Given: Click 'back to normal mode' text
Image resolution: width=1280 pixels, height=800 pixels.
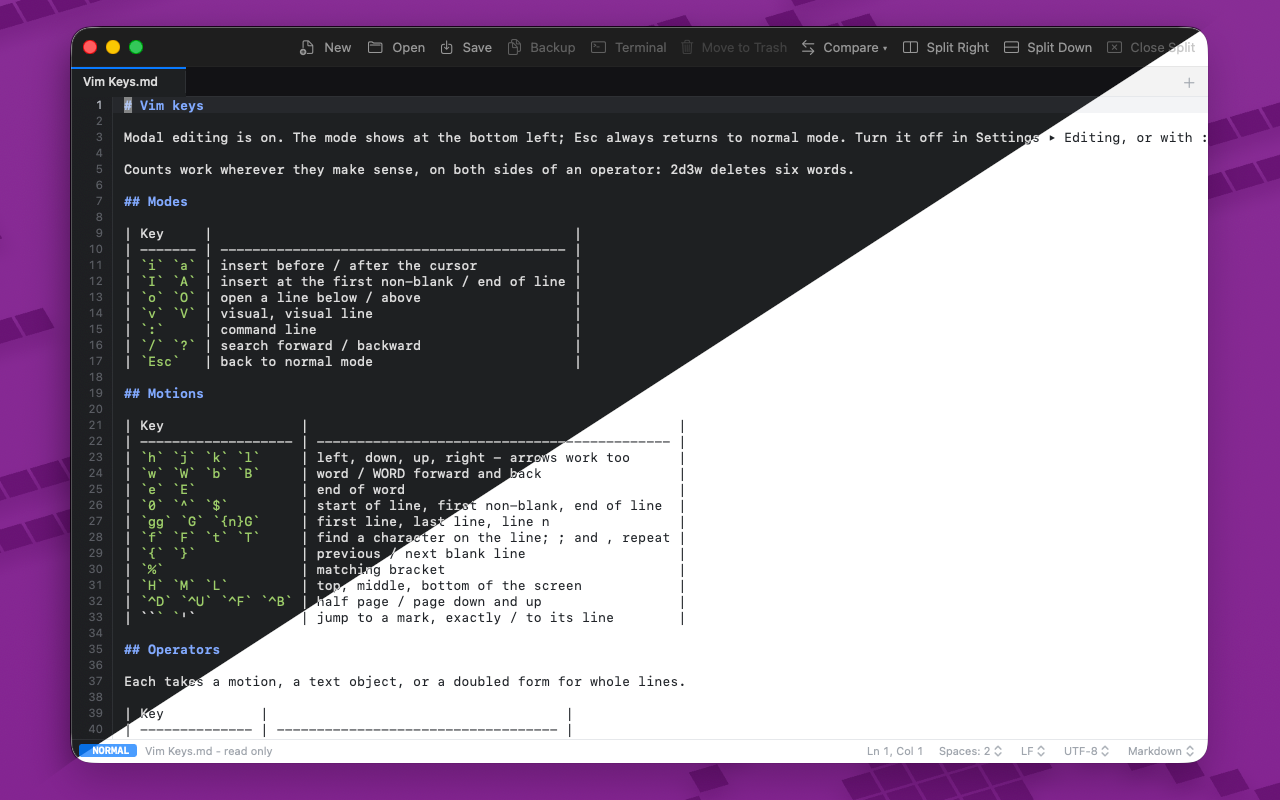Looking at the screenshot, I should pos(297,361).
